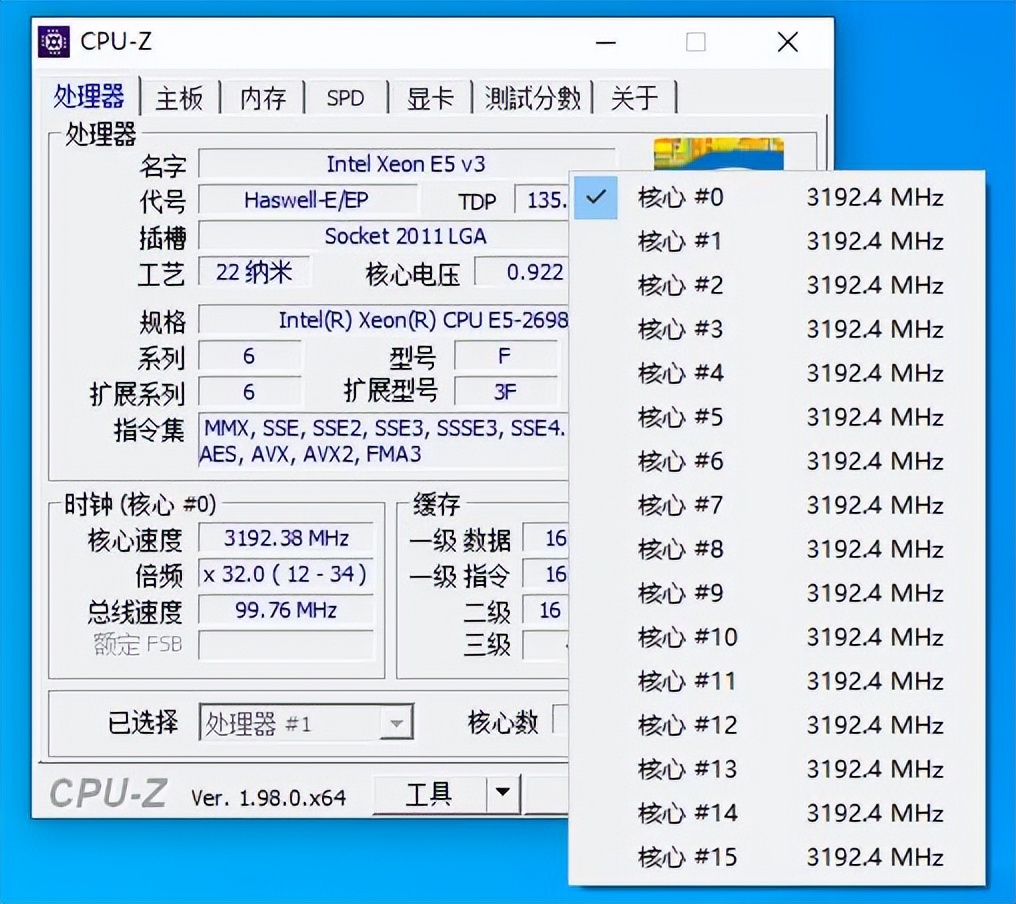Click the CPU-Z icon in the title bar

[x=53, y=42]
